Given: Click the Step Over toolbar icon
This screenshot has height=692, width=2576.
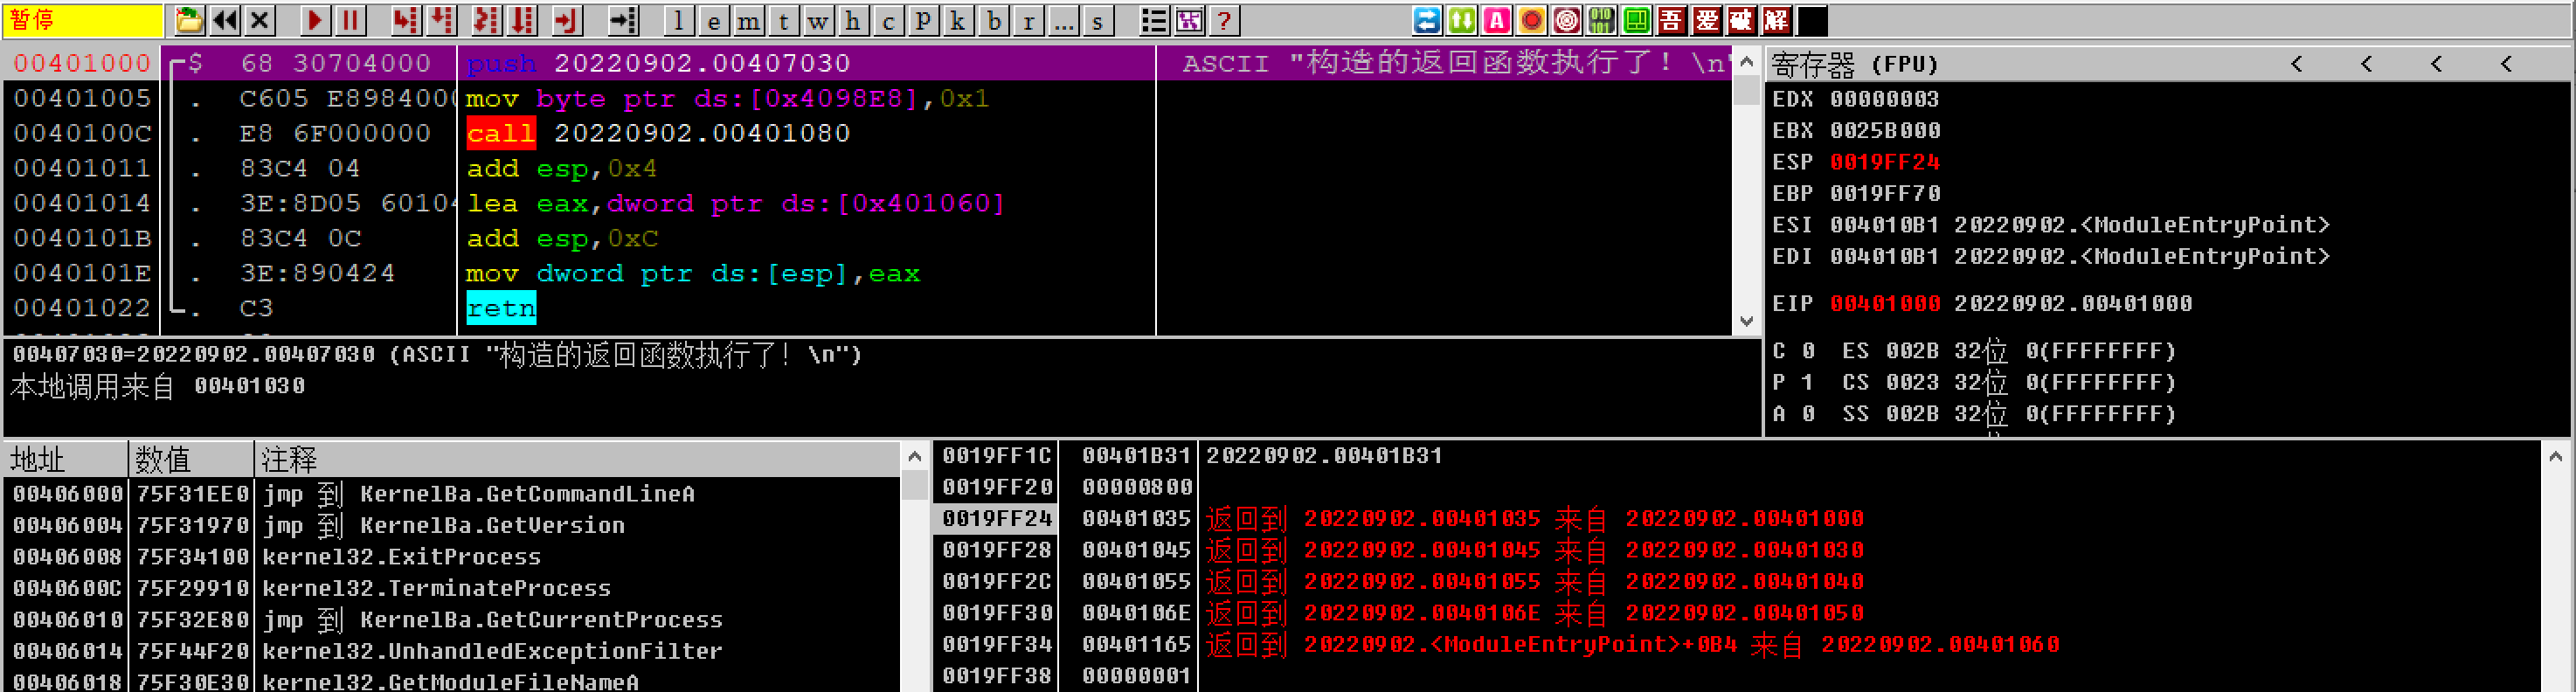Looking at the screenshot, I should [x=441, y=20].
